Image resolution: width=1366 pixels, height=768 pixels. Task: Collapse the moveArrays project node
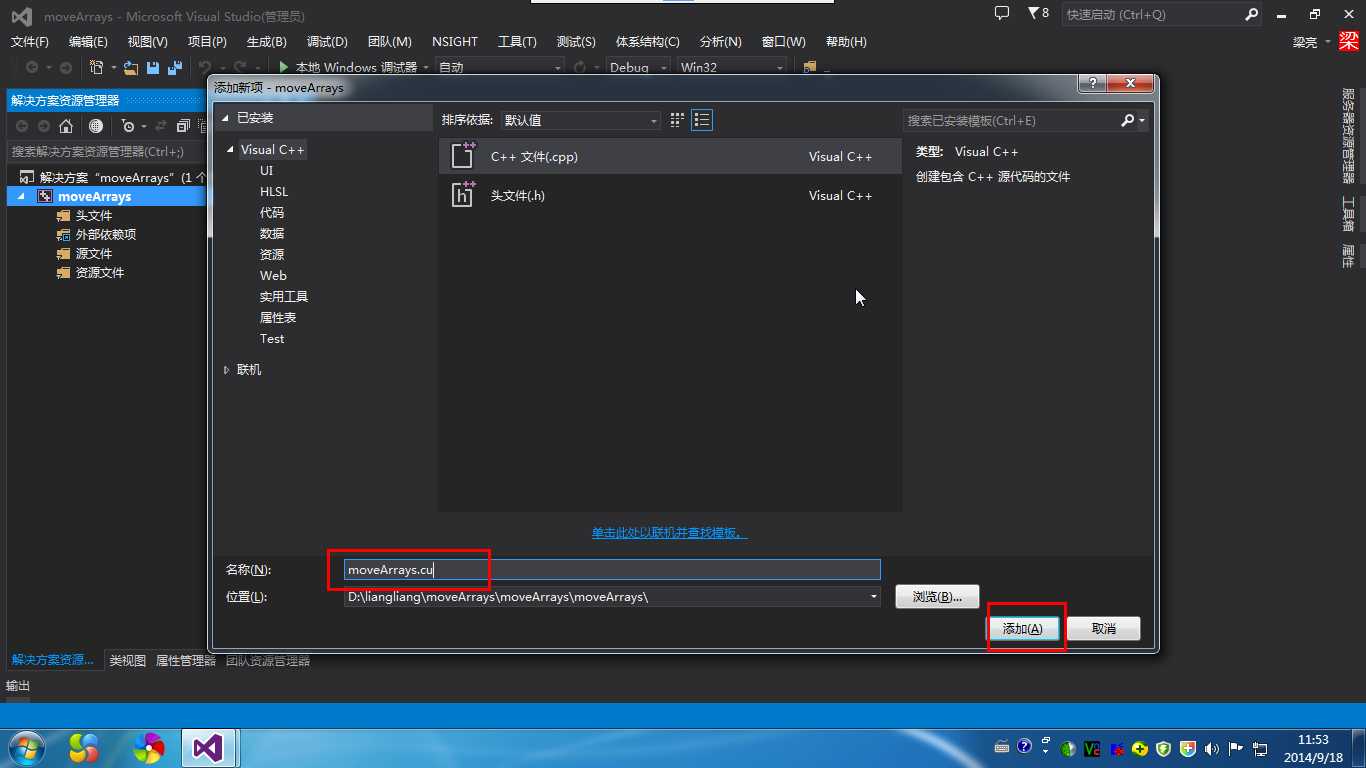pos(23,197)
